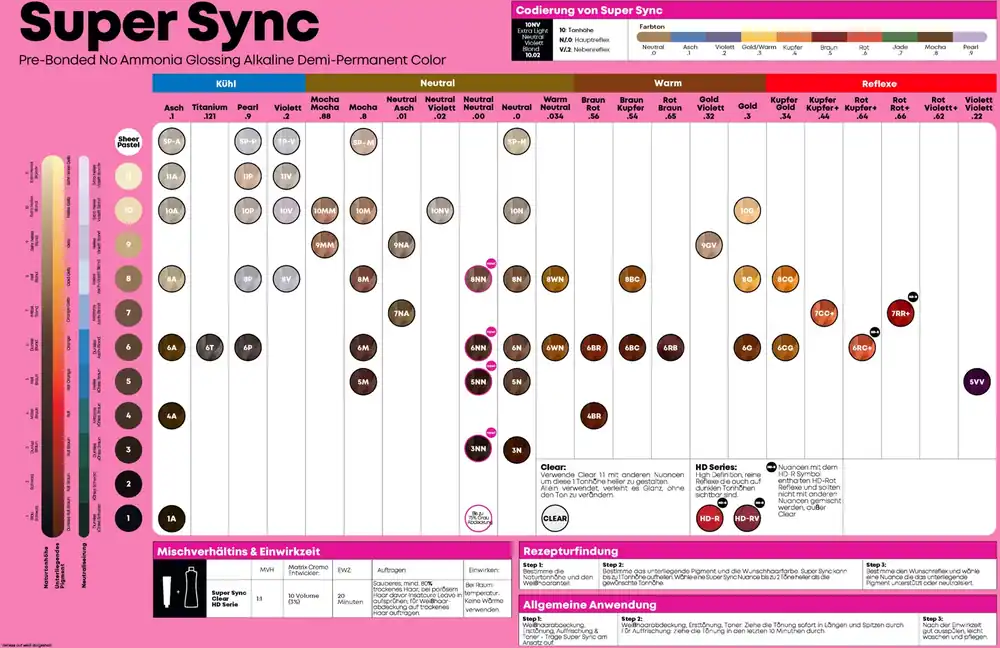Click the Super Sync title
Image resolution: width=1000 pixels, height=648 pixels.
tap(169, 24)
